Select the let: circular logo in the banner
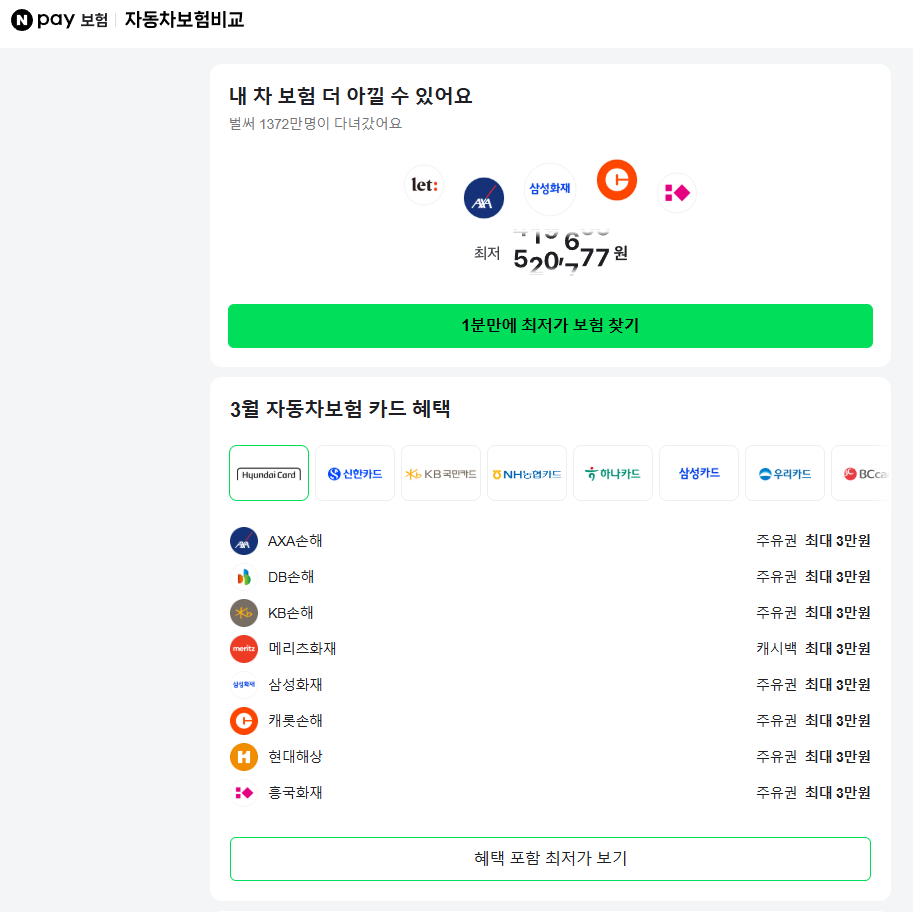The width and height of the screenshot is (913, 912). click(x=423, y=185)
